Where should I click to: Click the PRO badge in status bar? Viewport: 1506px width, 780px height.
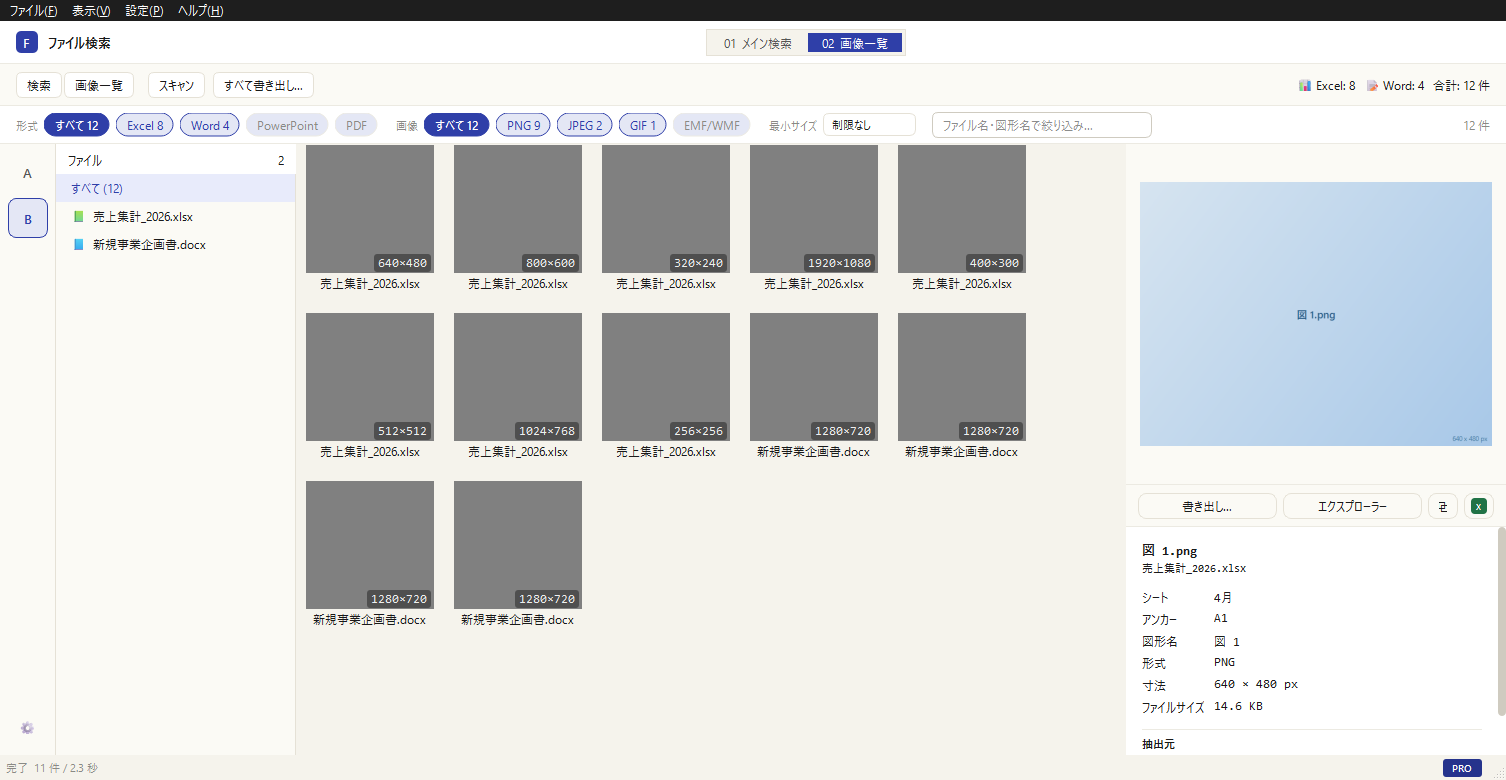pyautogui.click(x=1462, y=768)
